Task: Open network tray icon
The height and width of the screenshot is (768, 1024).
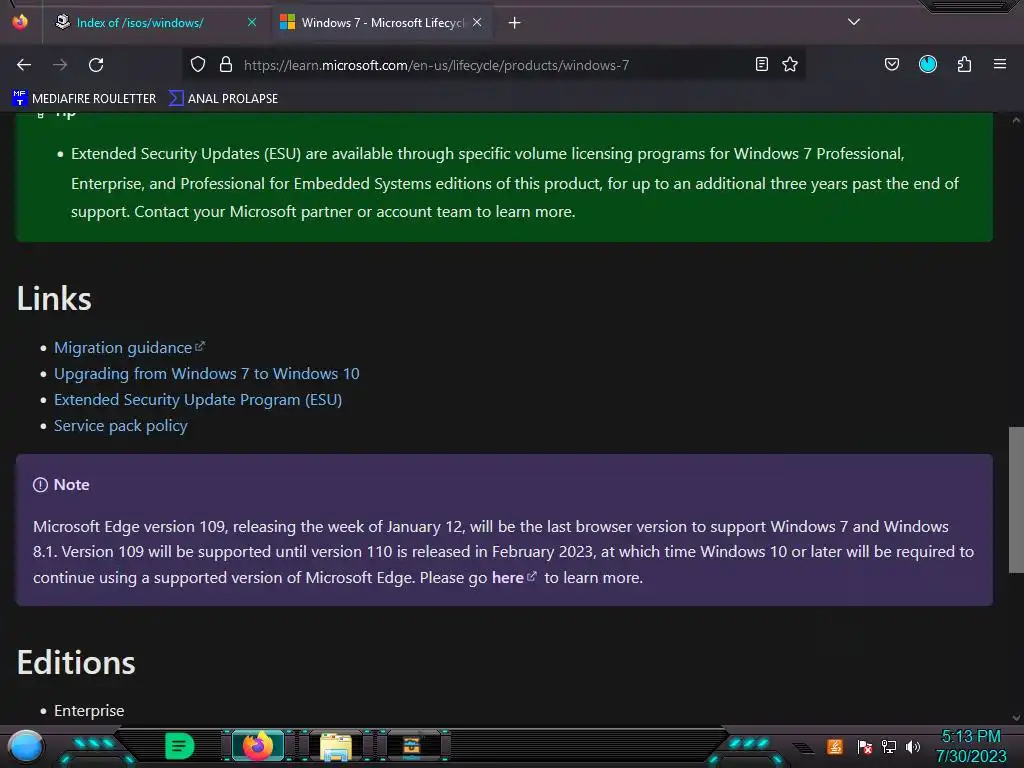Action: (x=889, y=746)
